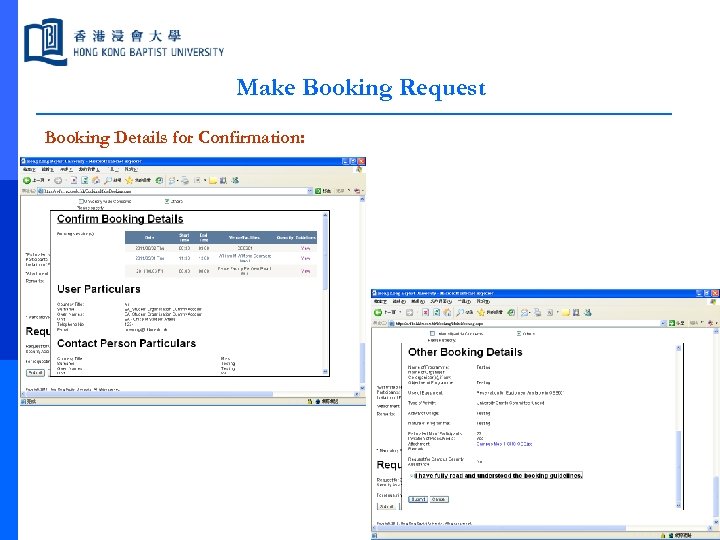720x540 pixels.
Task: Click Messenger icon in Confirm Booking Details browser toolbar
Action: pyautogui.click(x=235, y=180)
